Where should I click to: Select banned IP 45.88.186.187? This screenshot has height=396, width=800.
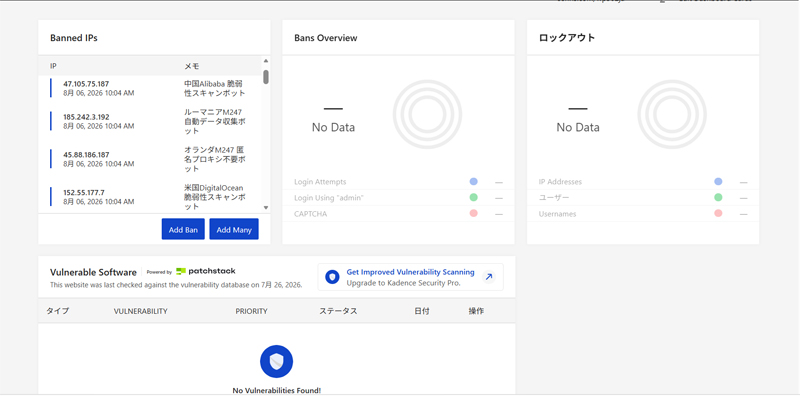(86, 155)
